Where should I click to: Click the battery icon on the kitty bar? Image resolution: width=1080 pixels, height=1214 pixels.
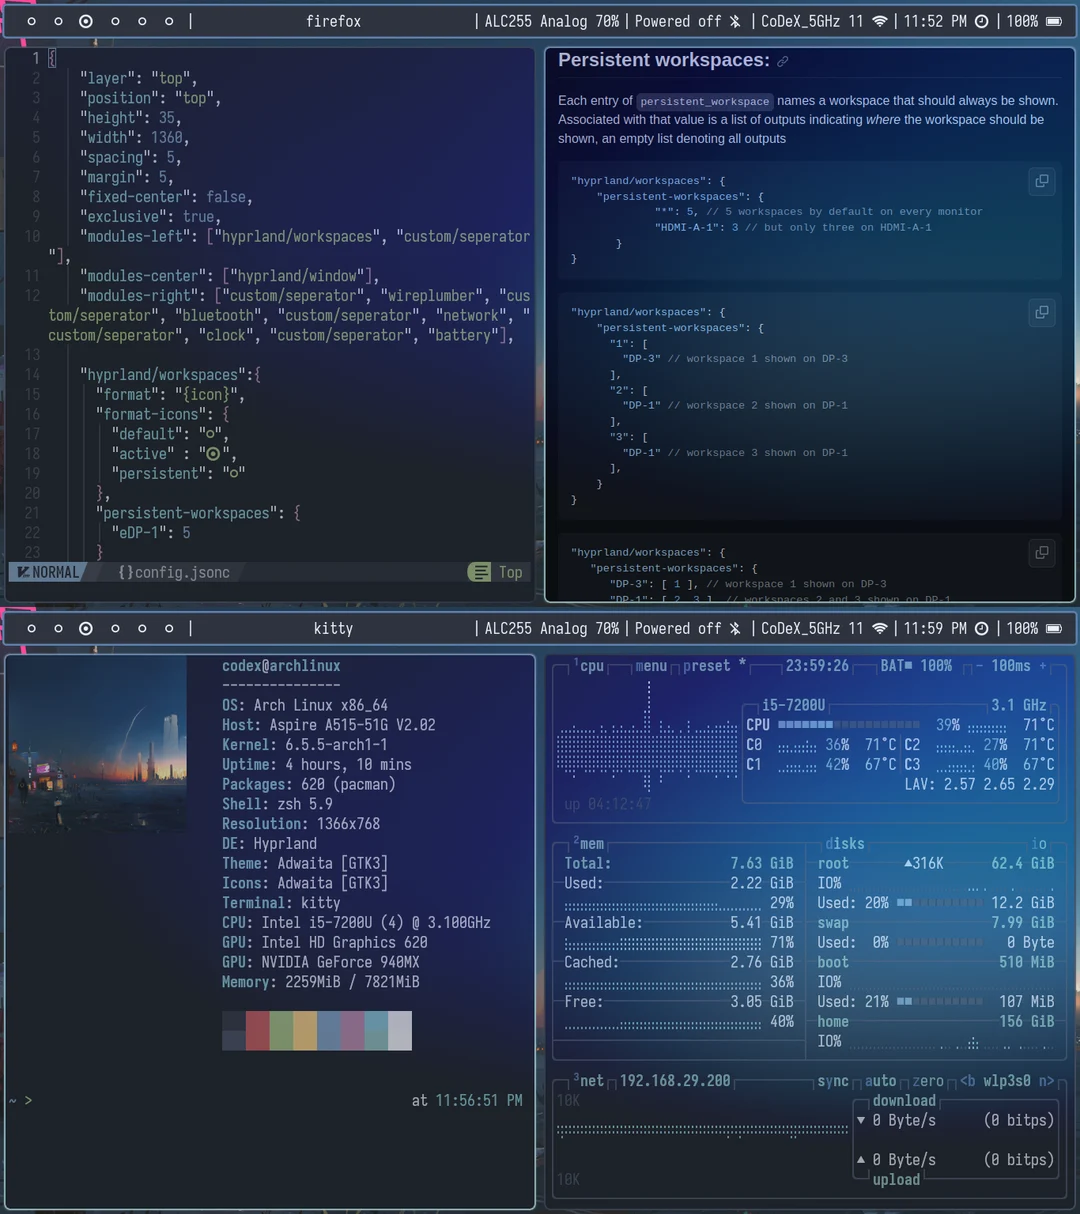point(1053,628)
